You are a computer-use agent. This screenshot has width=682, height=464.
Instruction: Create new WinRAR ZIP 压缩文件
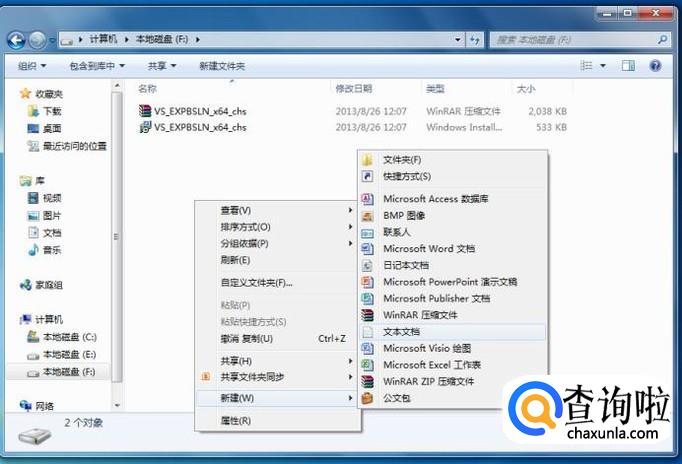(452, 381)
